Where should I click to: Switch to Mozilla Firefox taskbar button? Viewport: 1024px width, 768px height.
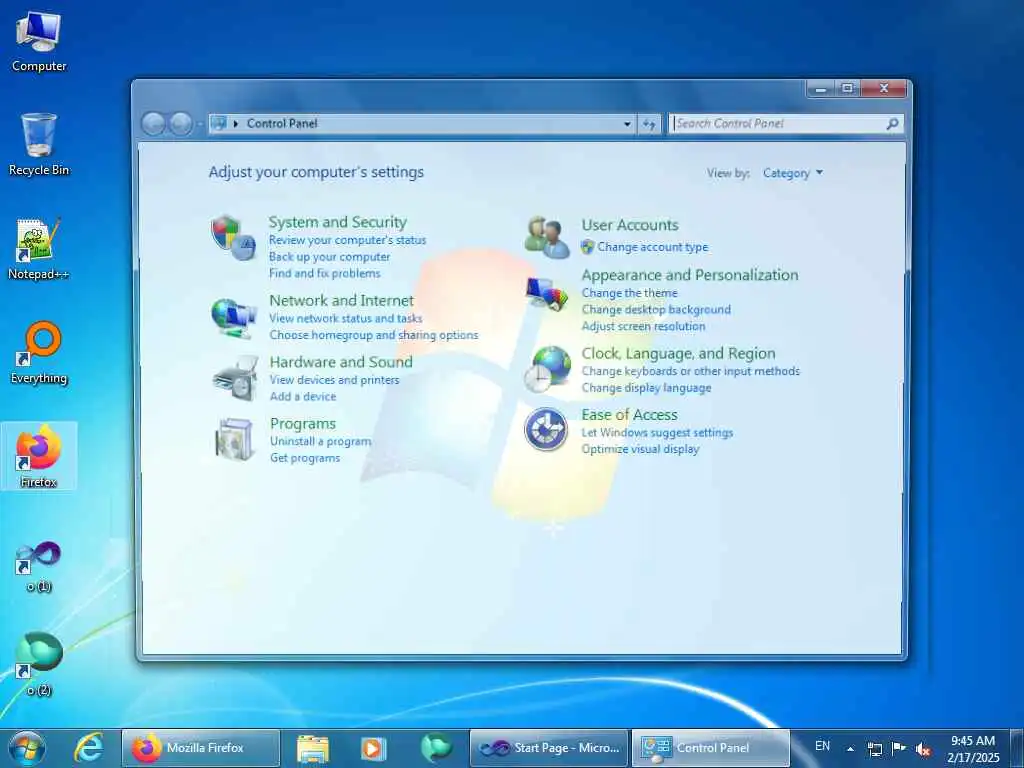[201, 748]
